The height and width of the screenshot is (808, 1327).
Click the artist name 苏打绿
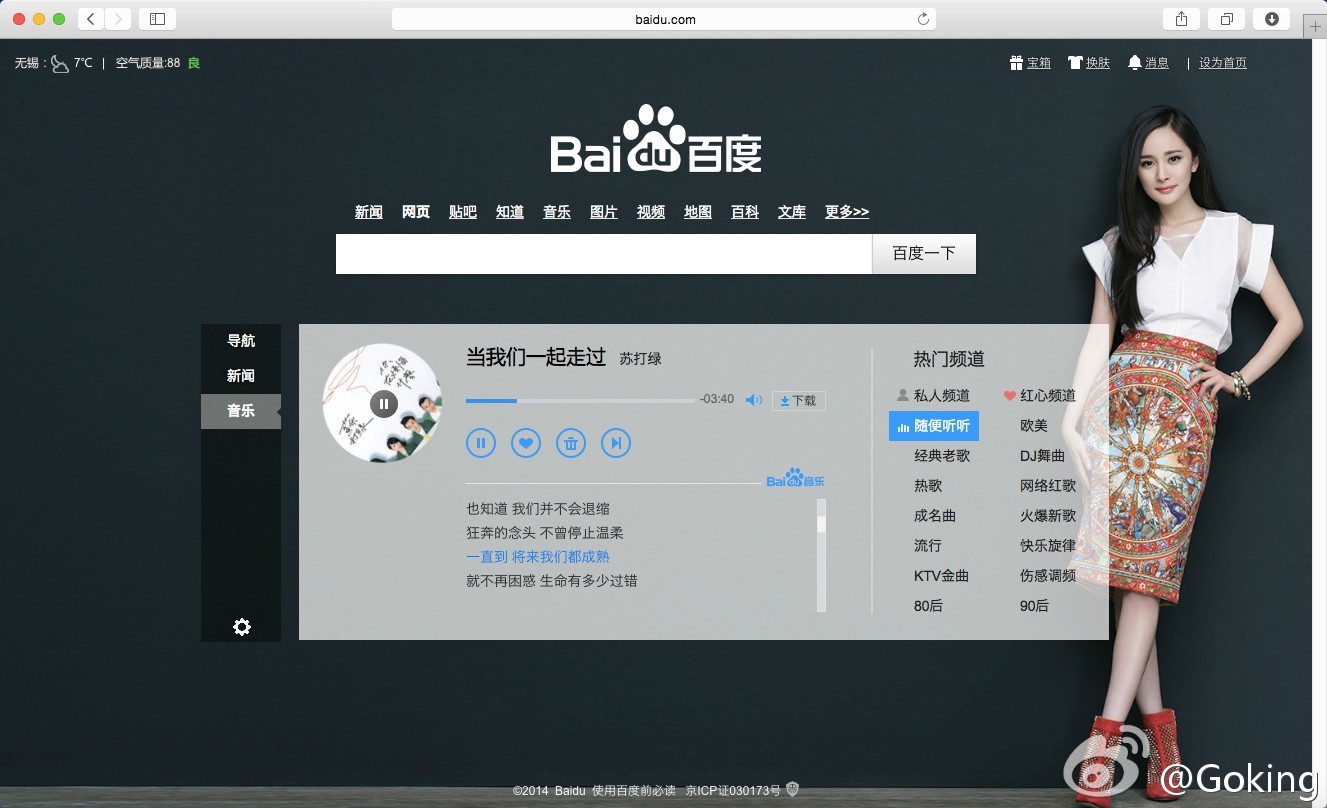[640, 359]
